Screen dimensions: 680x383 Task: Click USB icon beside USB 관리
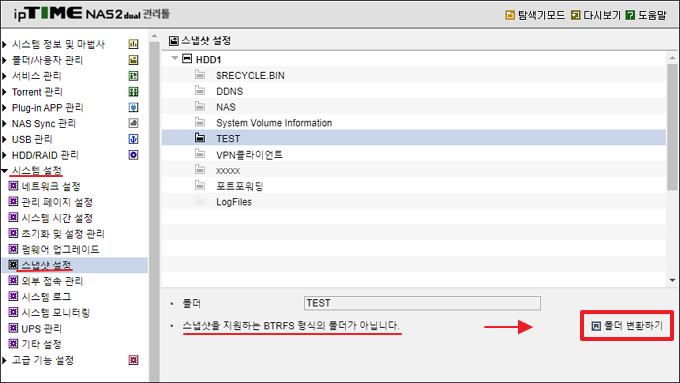coord(134,139)
